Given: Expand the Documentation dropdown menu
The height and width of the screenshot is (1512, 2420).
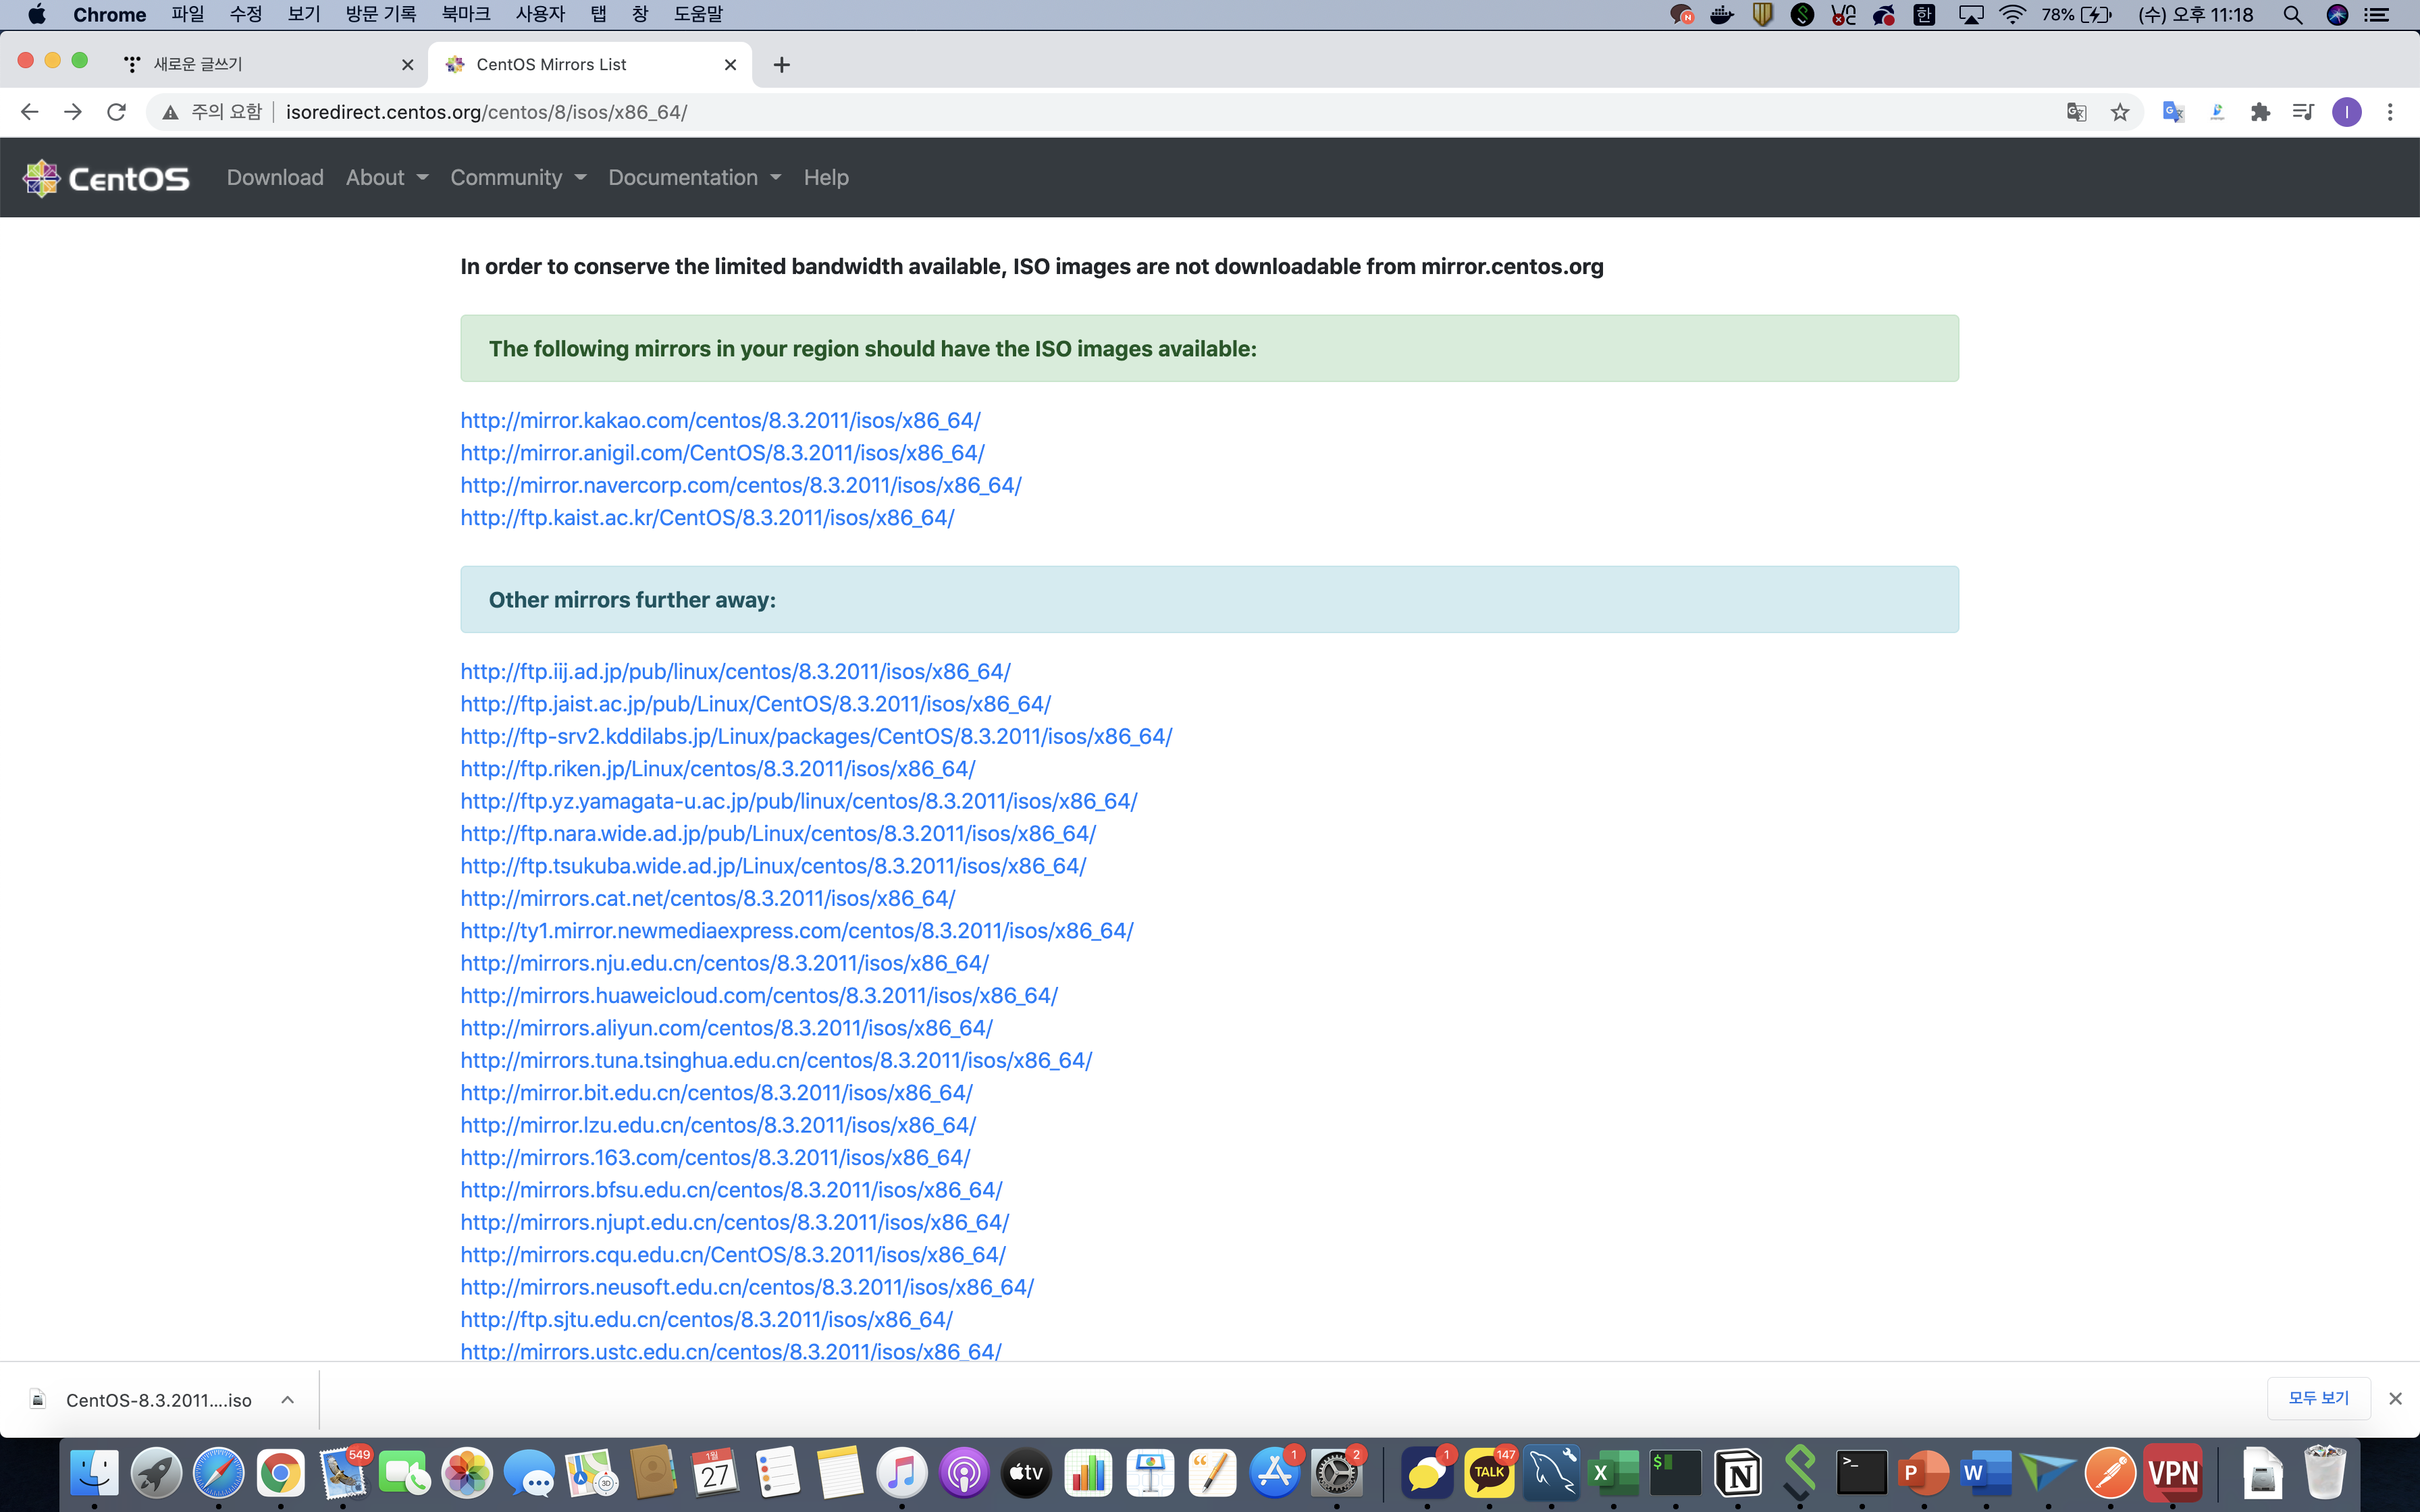Looking at the screenshot, I should point(694,178).
